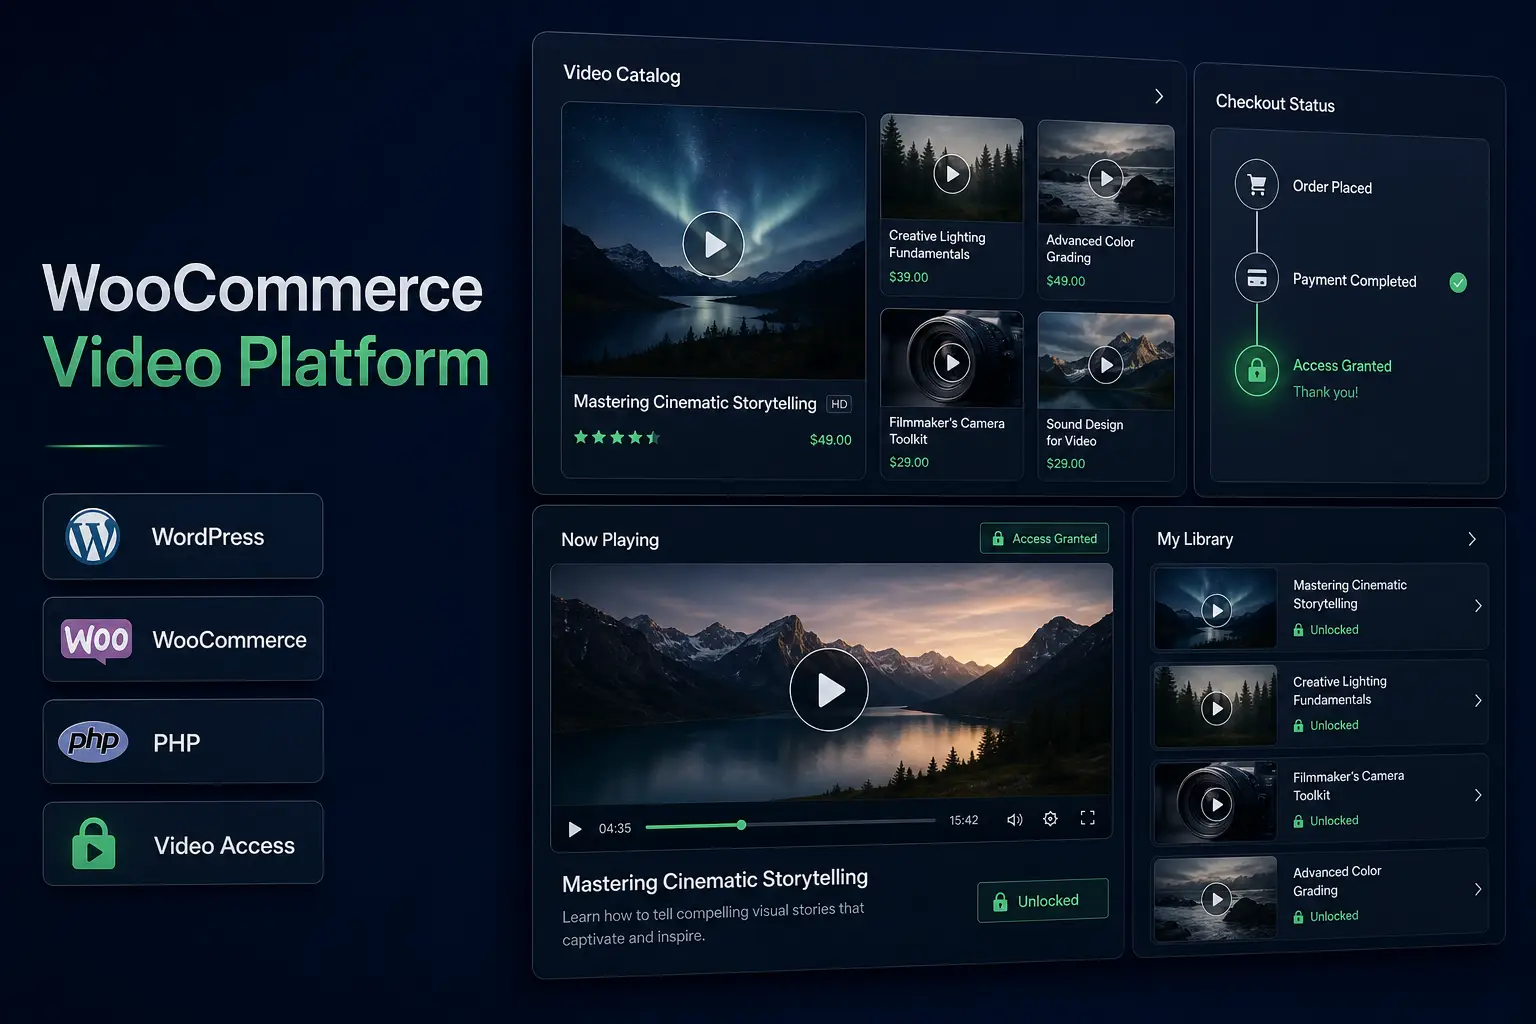Screen dimensions: 1536x1024
Task: Select the Video Access tag button
Action: coord(183,843)
